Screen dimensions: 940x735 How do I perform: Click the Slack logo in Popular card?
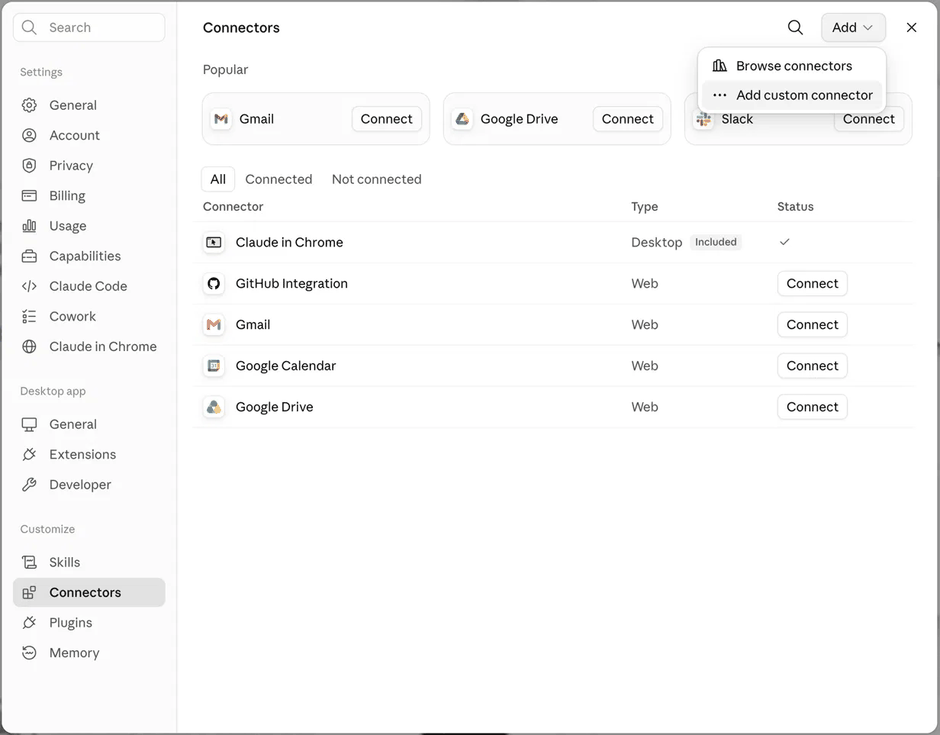[703, 119]
